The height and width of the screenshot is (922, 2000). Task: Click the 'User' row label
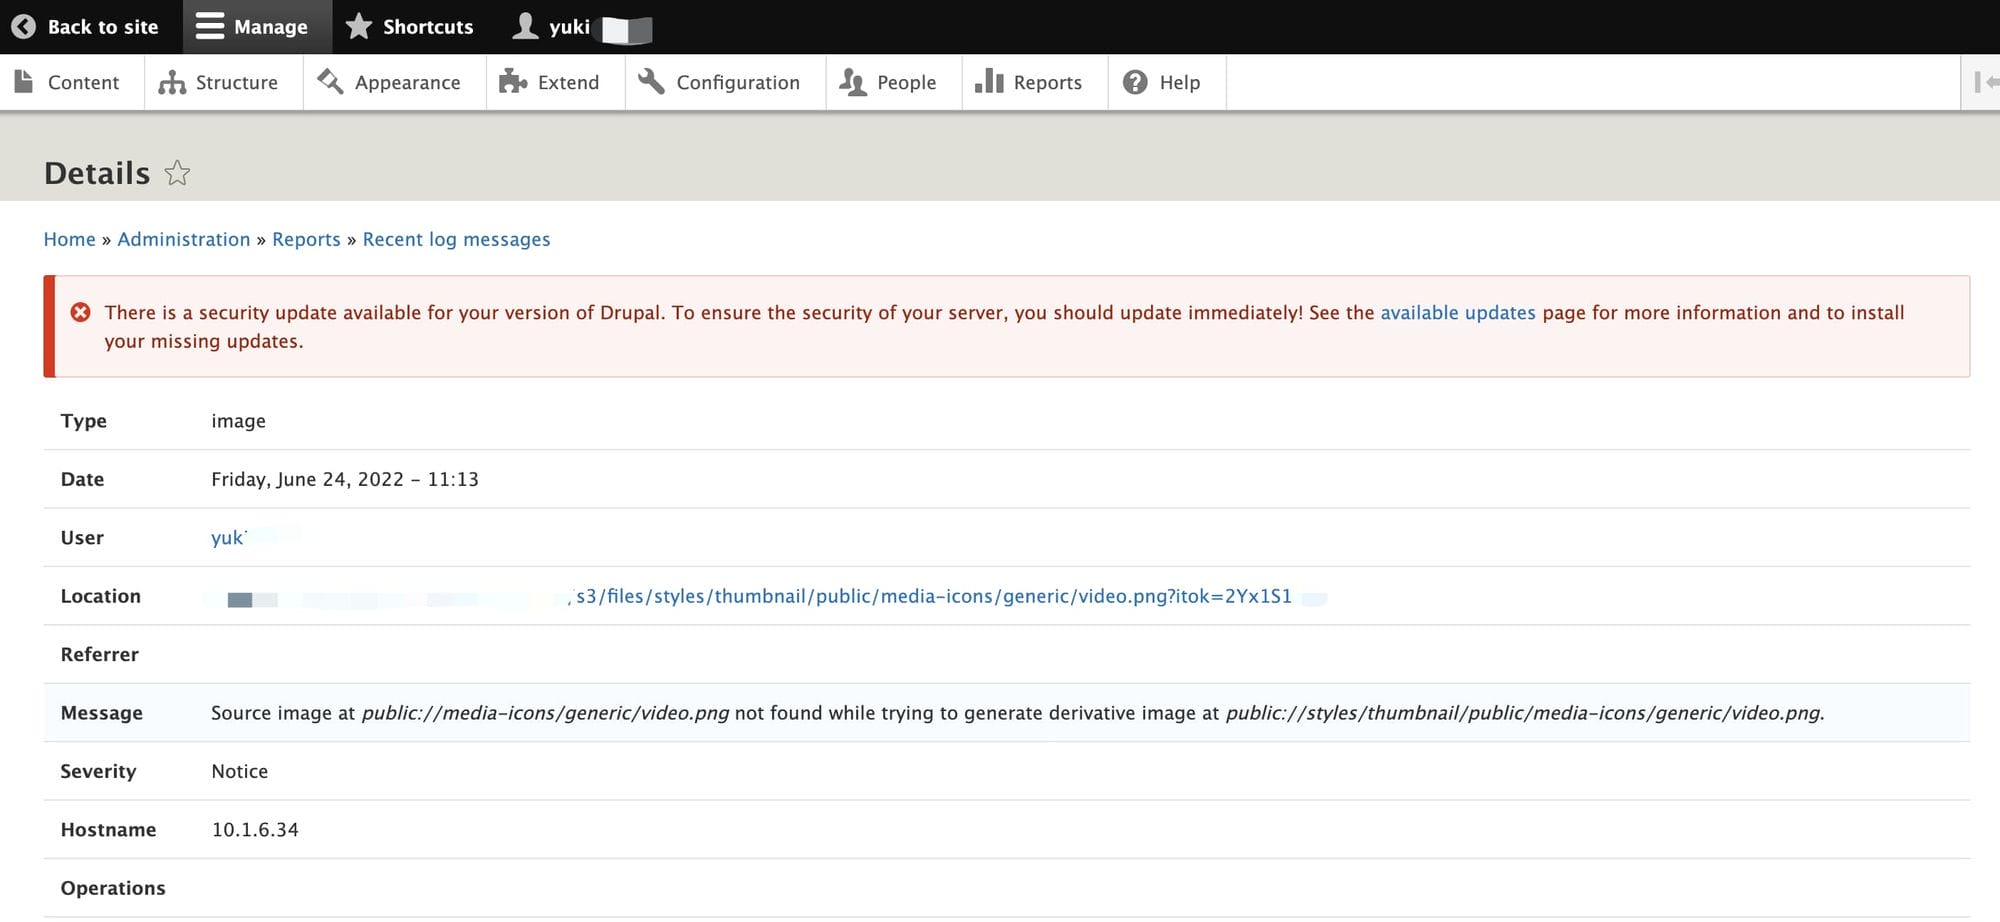pos(82,538)
